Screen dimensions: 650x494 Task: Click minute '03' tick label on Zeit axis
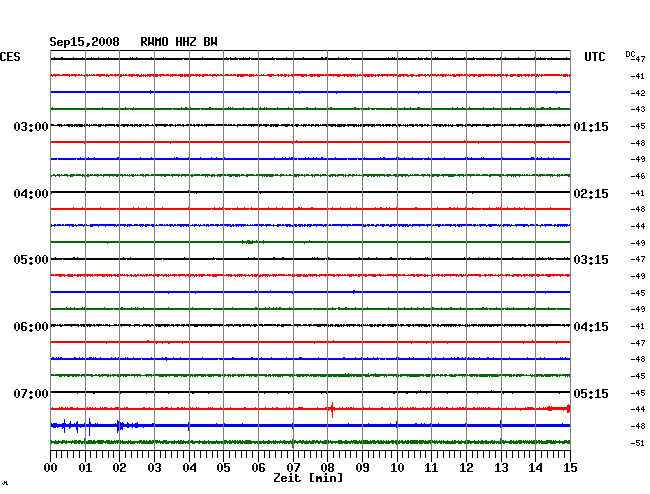(x=154, y=468)
